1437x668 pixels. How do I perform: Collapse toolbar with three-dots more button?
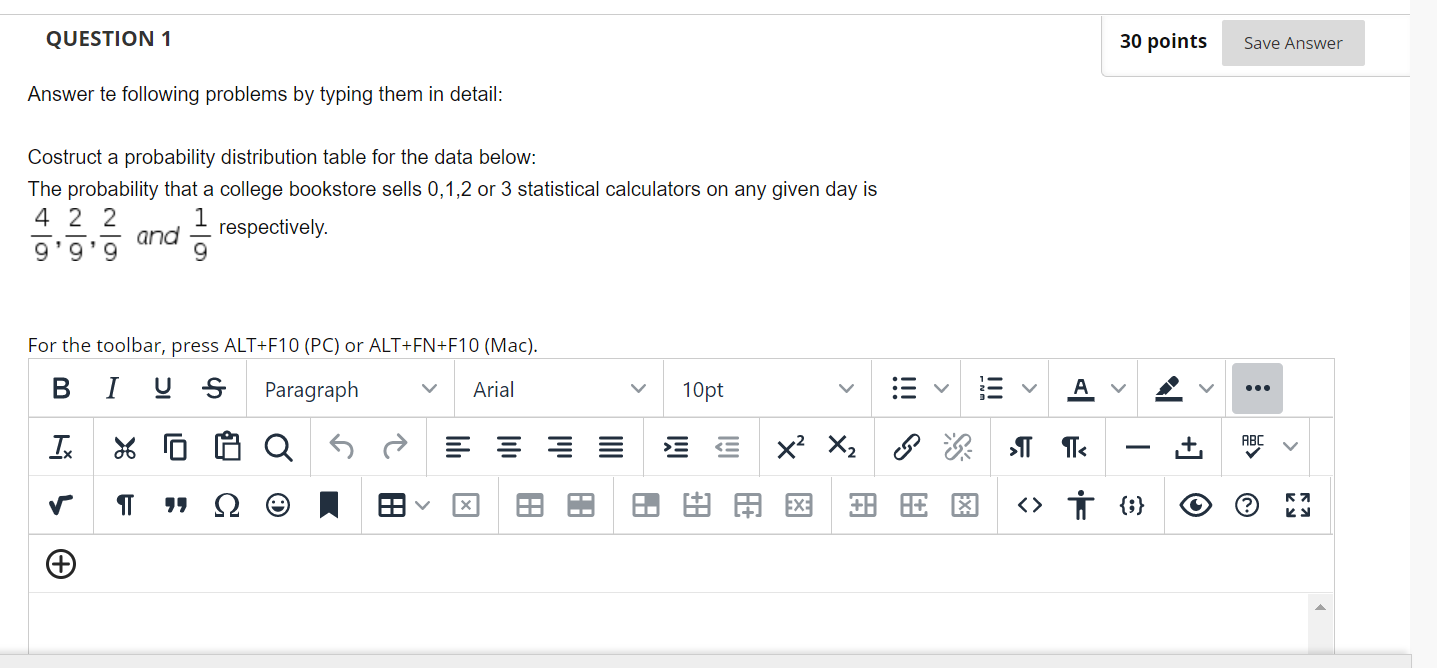pos(1257,389)
